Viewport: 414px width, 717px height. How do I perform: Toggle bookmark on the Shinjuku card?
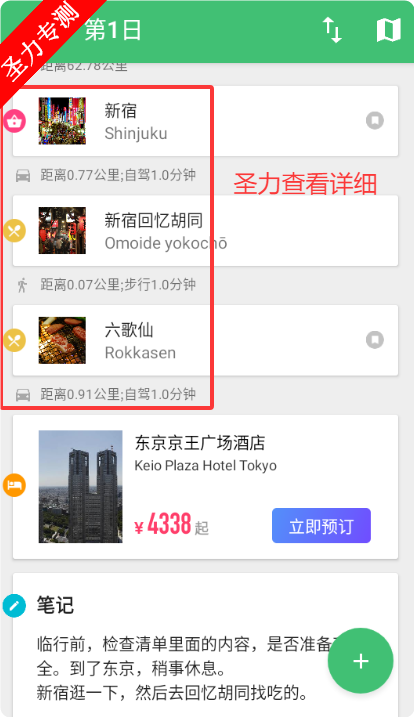click(x=375, y=121)
